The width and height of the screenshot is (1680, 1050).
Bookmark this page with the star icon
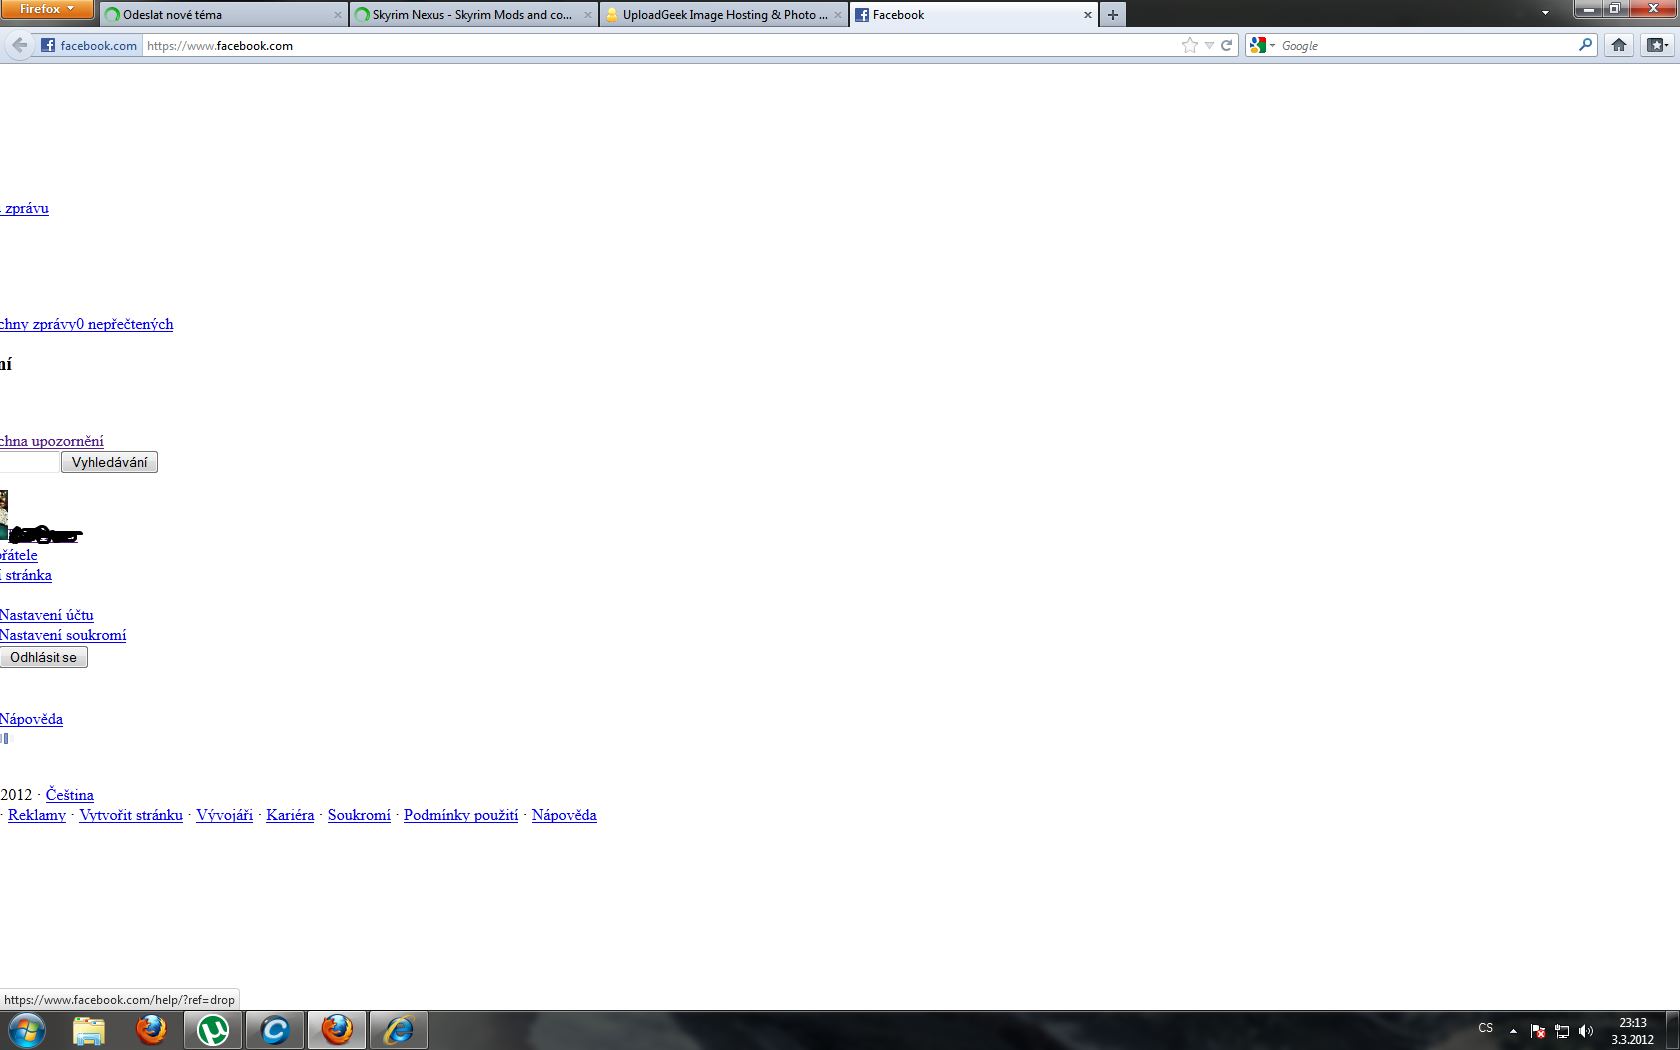pos(1189,45)
